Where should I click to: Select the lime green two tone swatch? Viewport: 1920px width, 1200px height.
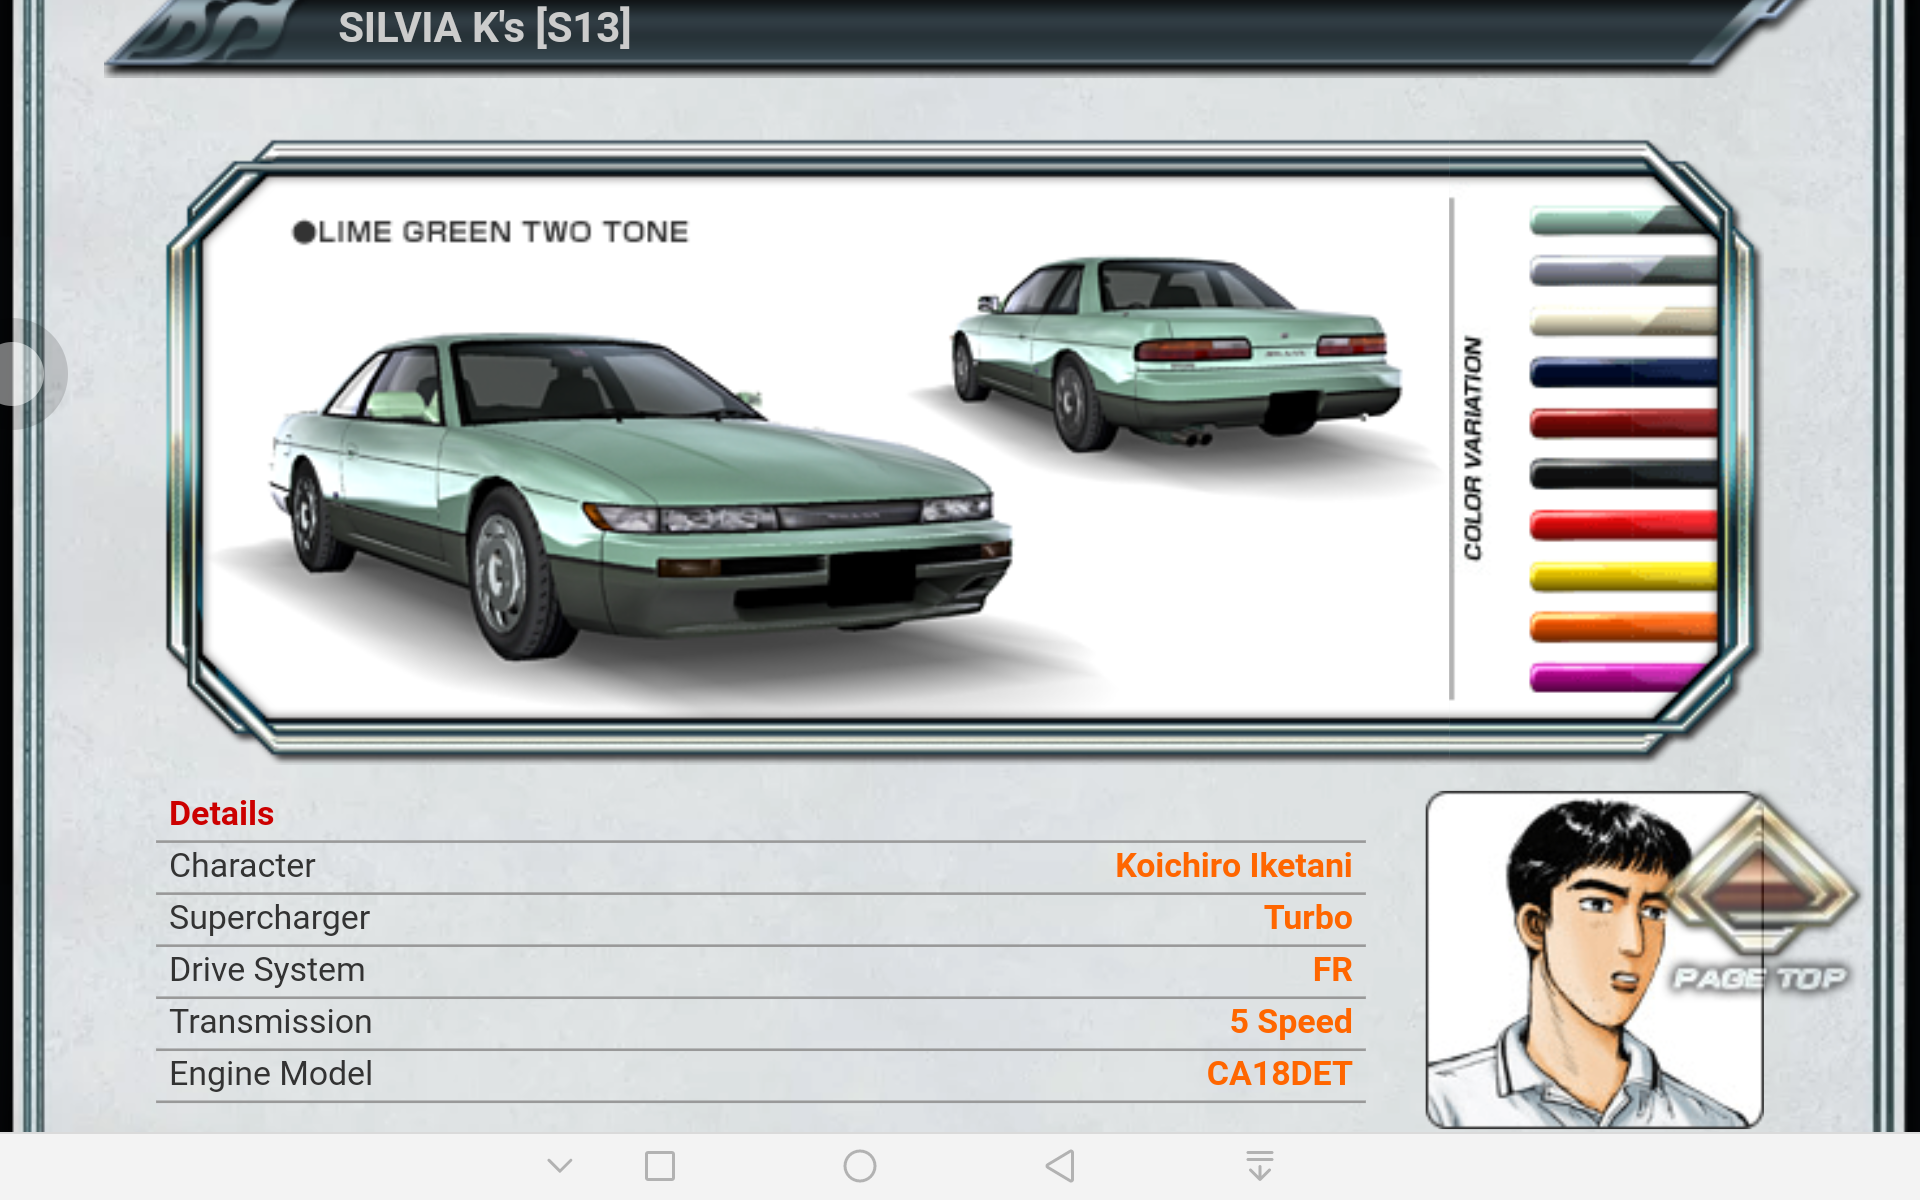tap(1623, 221)
